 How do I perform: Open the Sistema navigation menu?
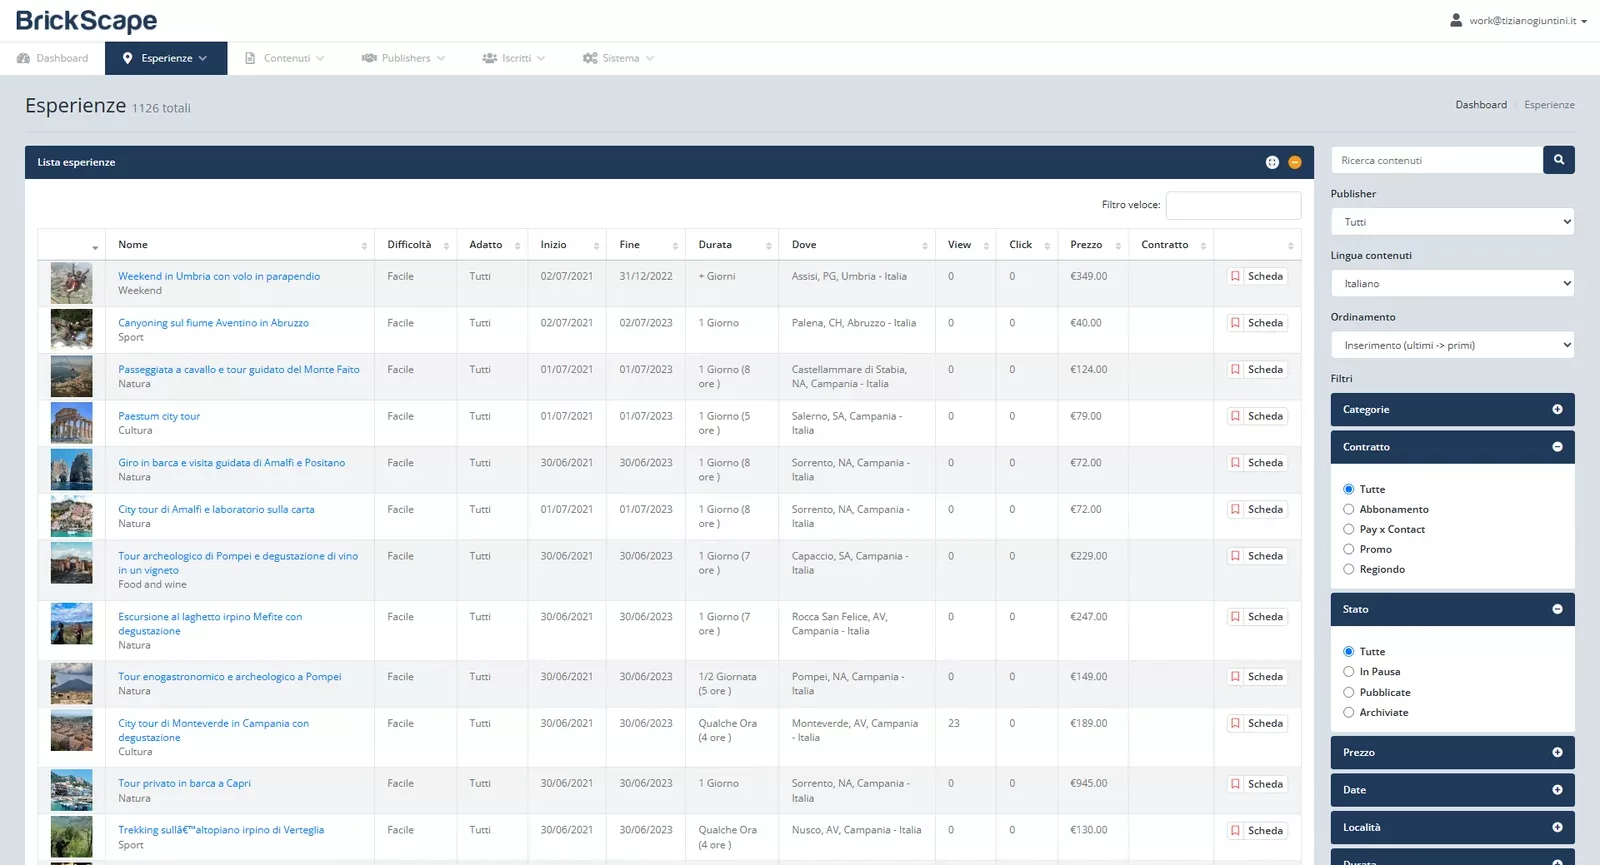(x=618, y=58)
